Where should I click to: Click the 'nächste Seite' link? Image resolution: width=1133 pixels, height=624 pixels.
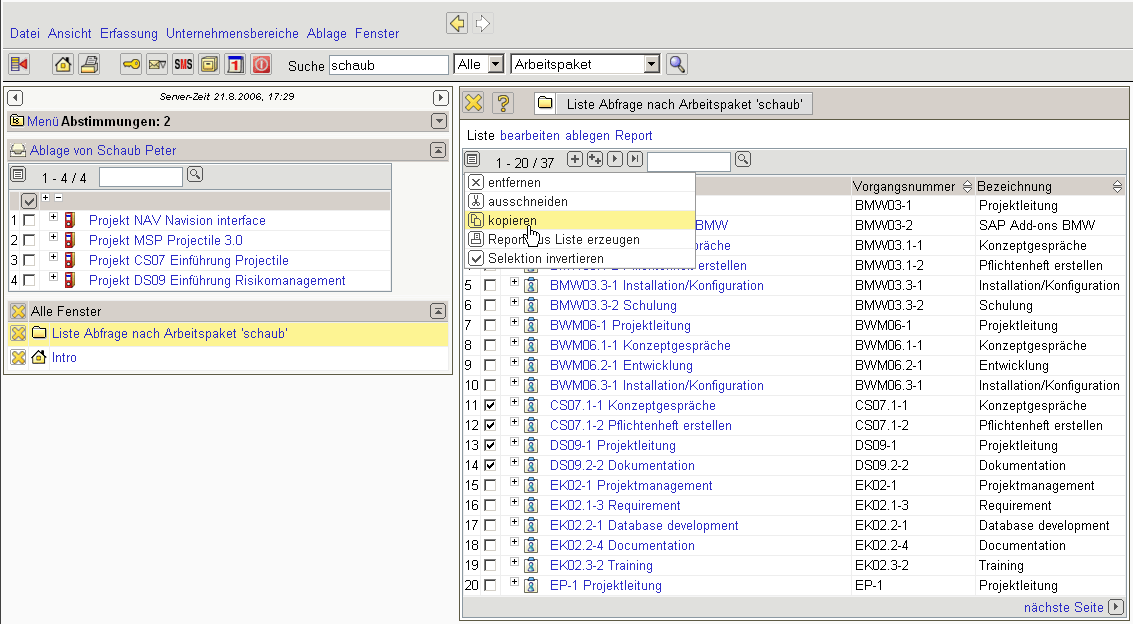[x=1063, y=607]
